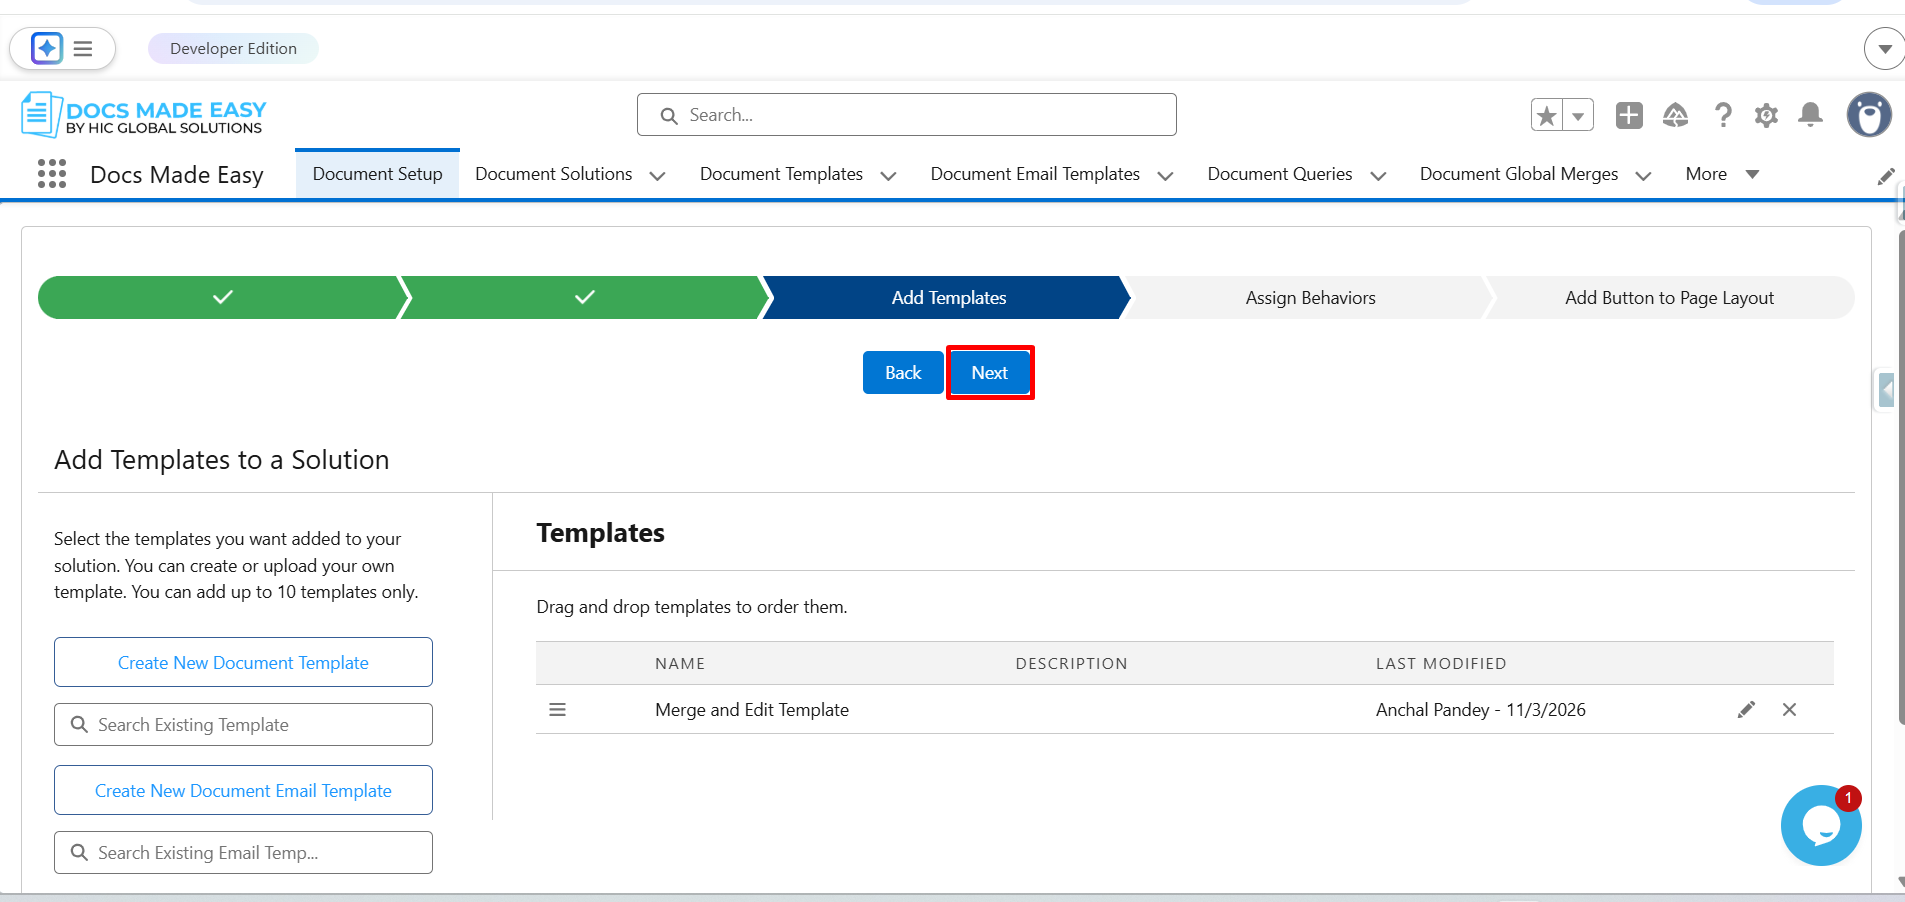This screenshot has height=902, width=1905.
Task: Click the pencil to edit navigation bar
Action: pos(1886,177)
